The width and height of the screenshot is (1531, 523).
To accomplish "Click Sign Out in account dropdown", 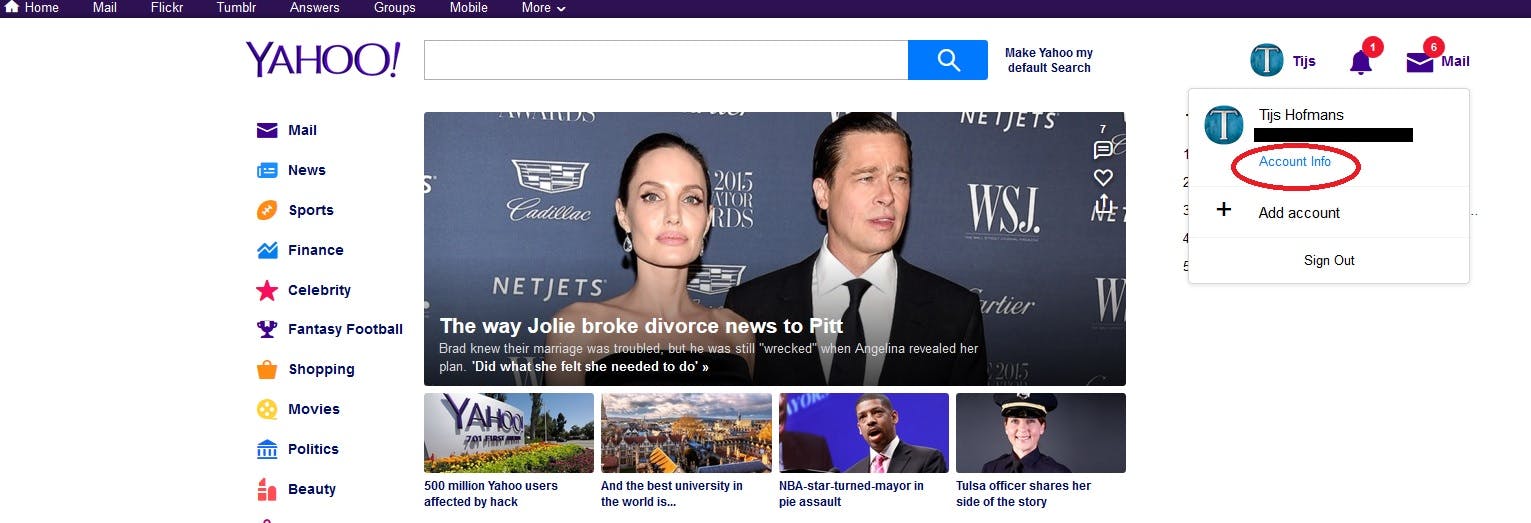I will click(1329, 260).
